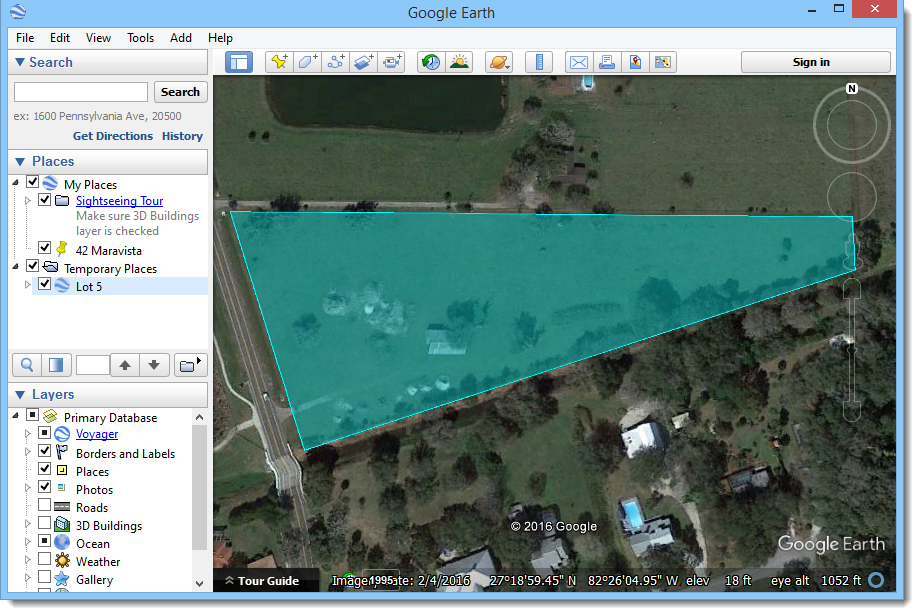The height and width of the screenshot is (615, 919).
Task: Collapse the Places panel
Action: [20, 161]
